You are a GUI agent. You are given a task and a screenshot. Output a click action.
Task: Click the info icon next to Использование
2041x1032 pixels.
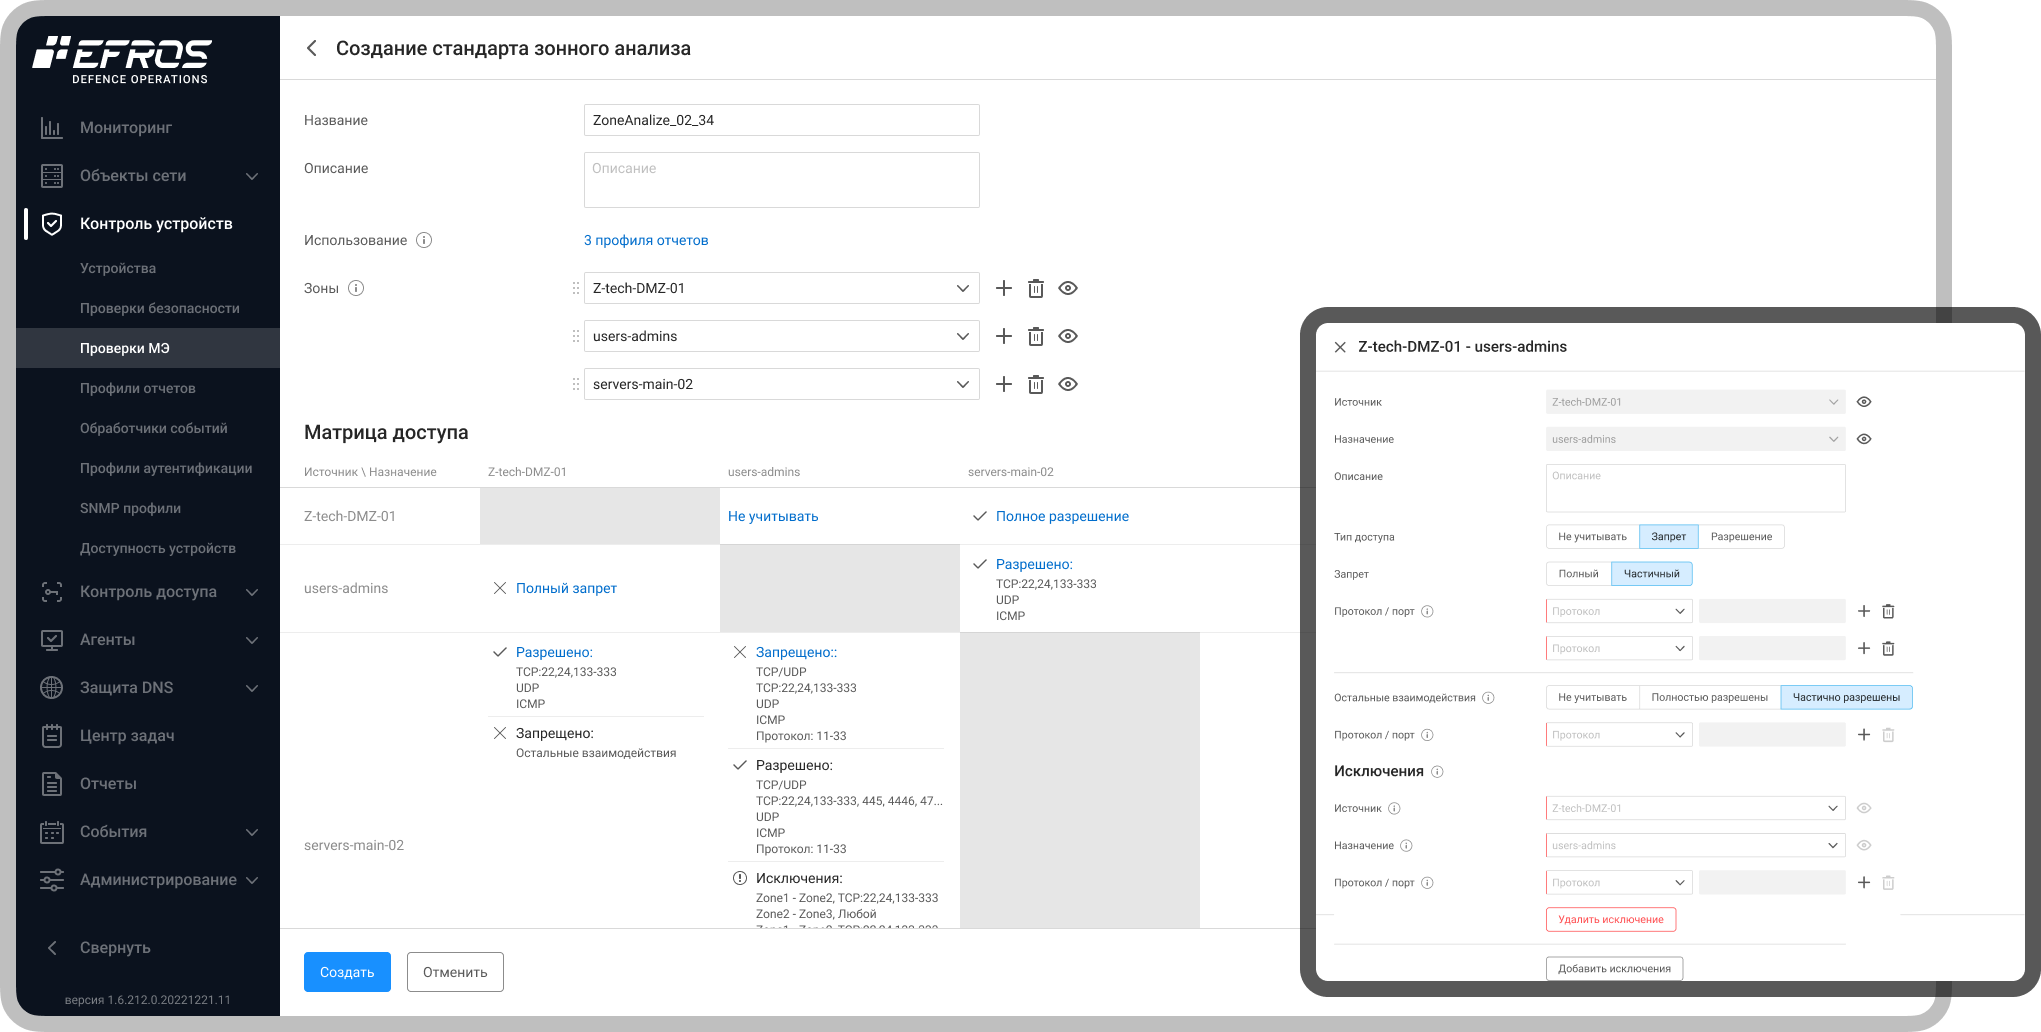point(424,240)
